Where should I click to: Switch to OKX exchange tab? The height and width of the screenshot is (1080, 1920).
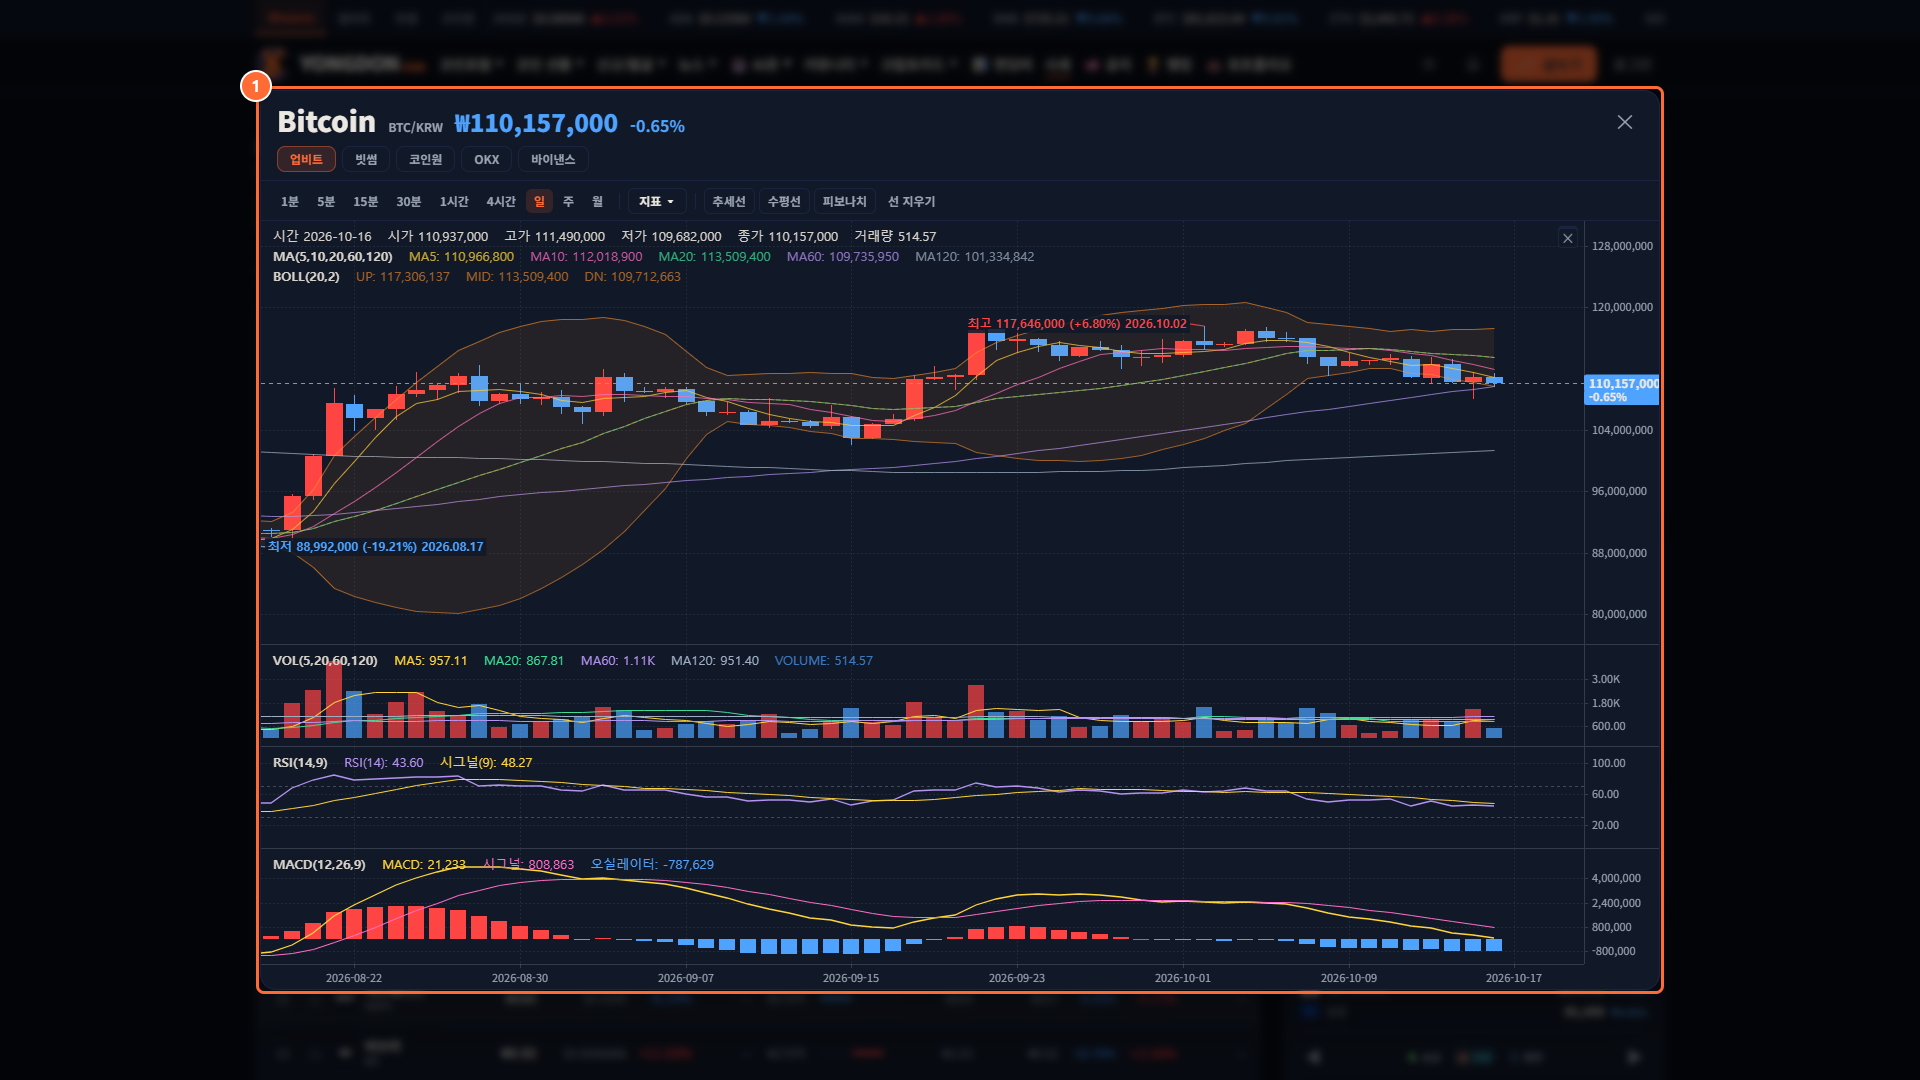[x=487, y=160]
